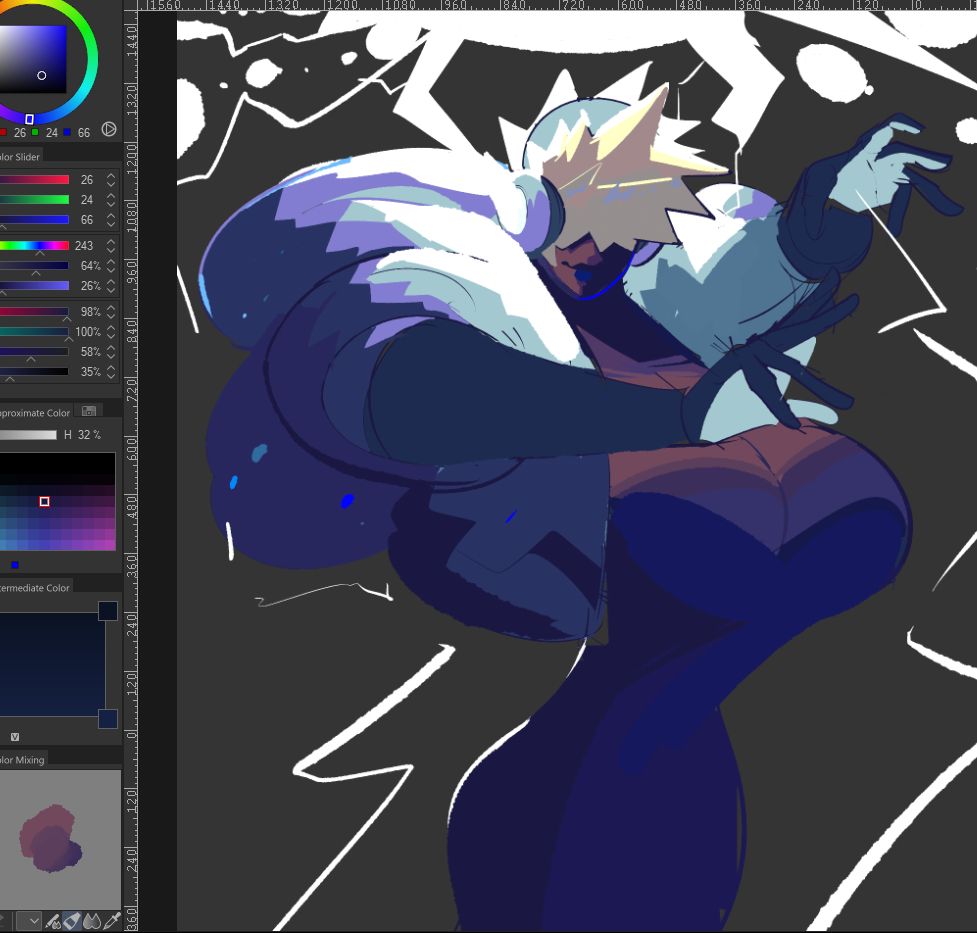Click the circular picker in color square
Image resolution: width=977 pixels, height=933 pixels.
pyautogui.click(x=42, y=75)
